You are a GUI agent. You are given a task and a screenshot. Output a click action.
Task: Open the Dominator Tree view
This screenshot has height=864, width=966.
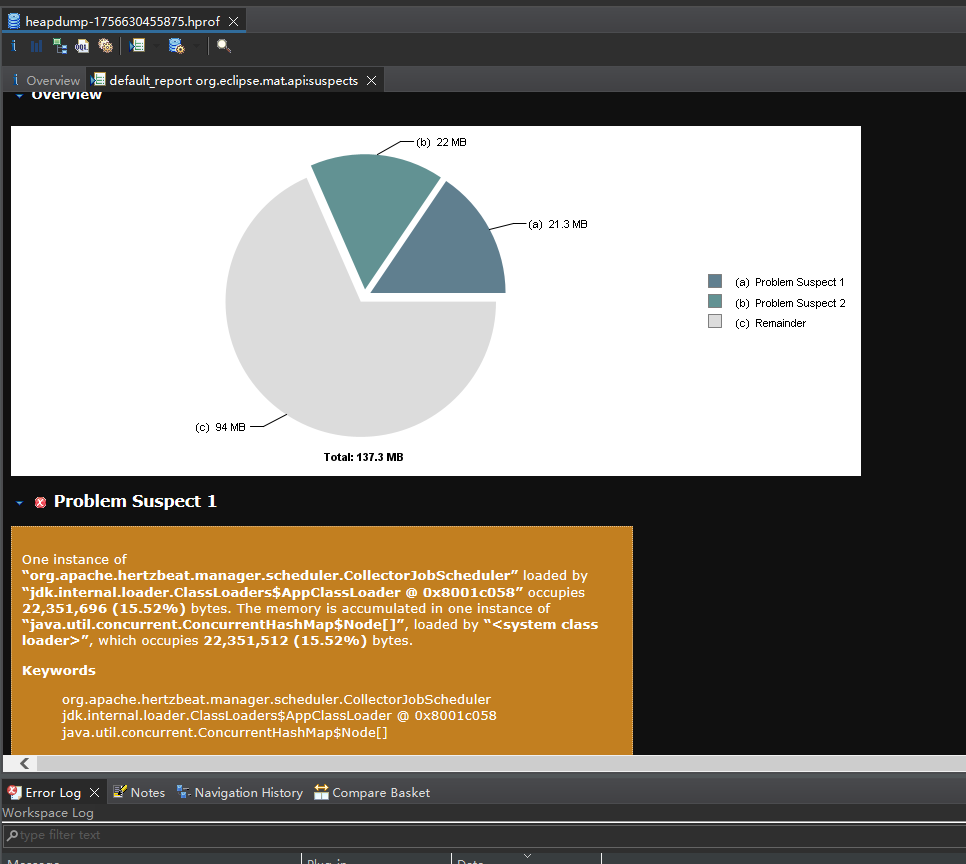(60, 46)
